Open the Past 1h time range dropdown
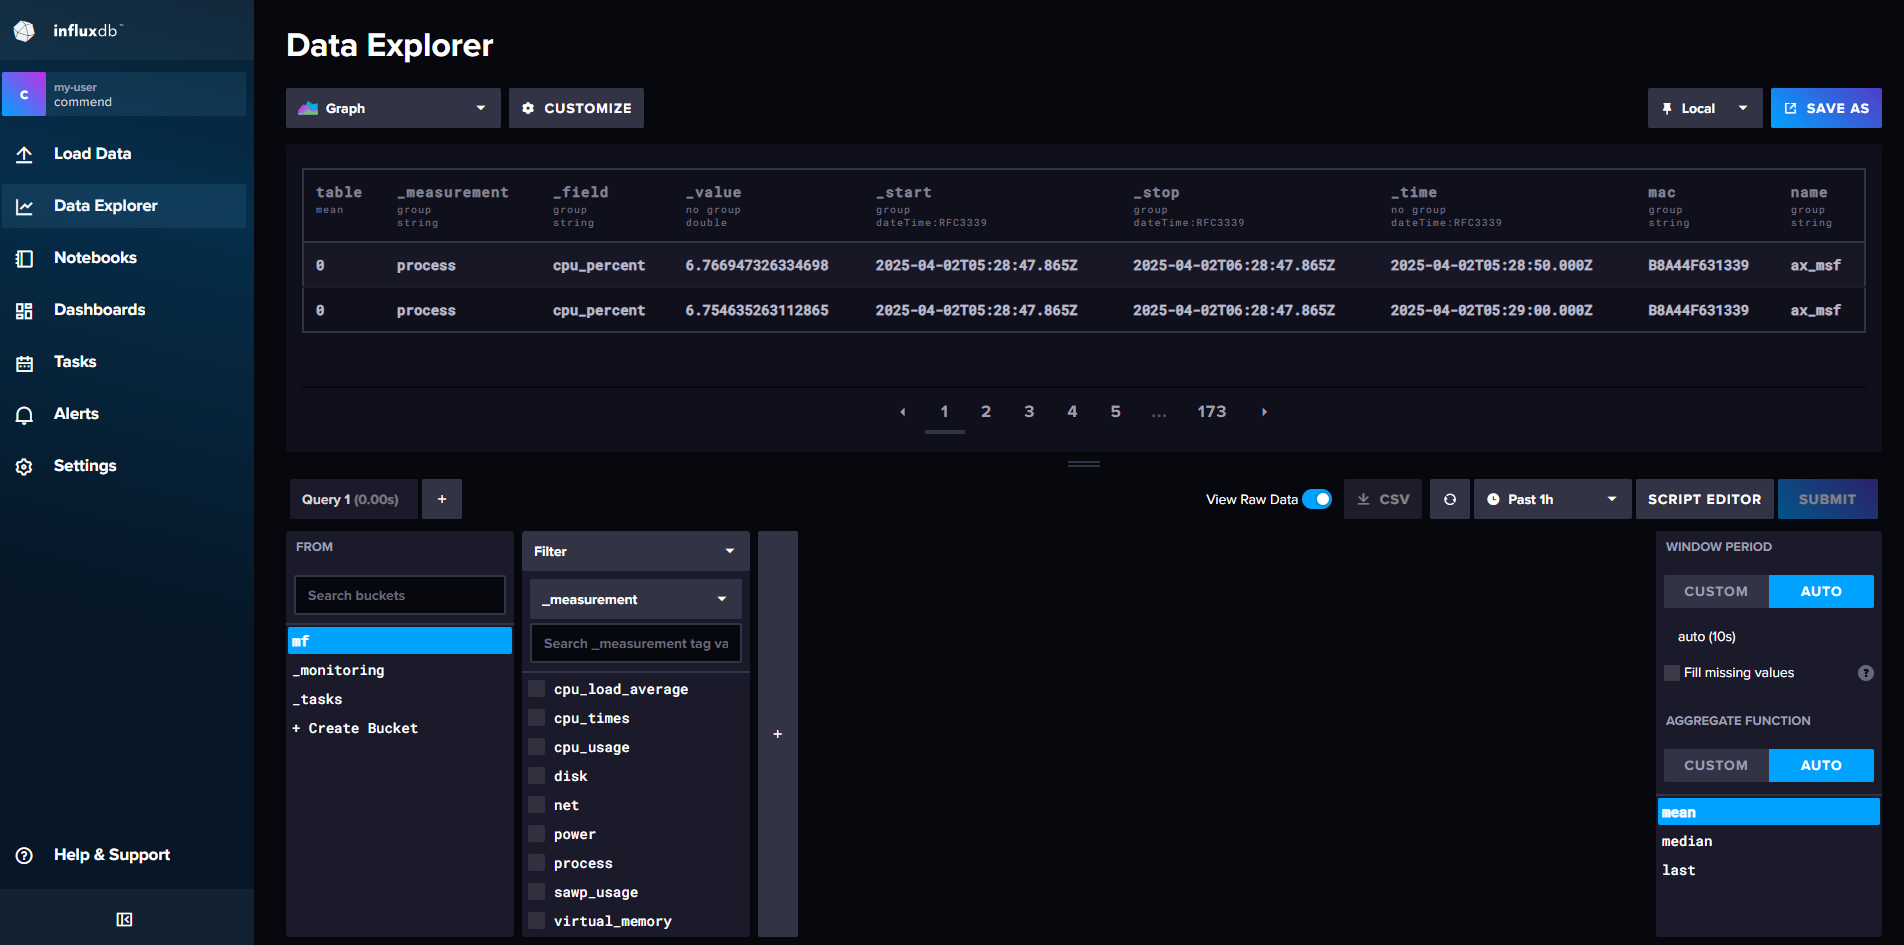This screenshot has height=945, width=1904. (x=1552, y=499)
